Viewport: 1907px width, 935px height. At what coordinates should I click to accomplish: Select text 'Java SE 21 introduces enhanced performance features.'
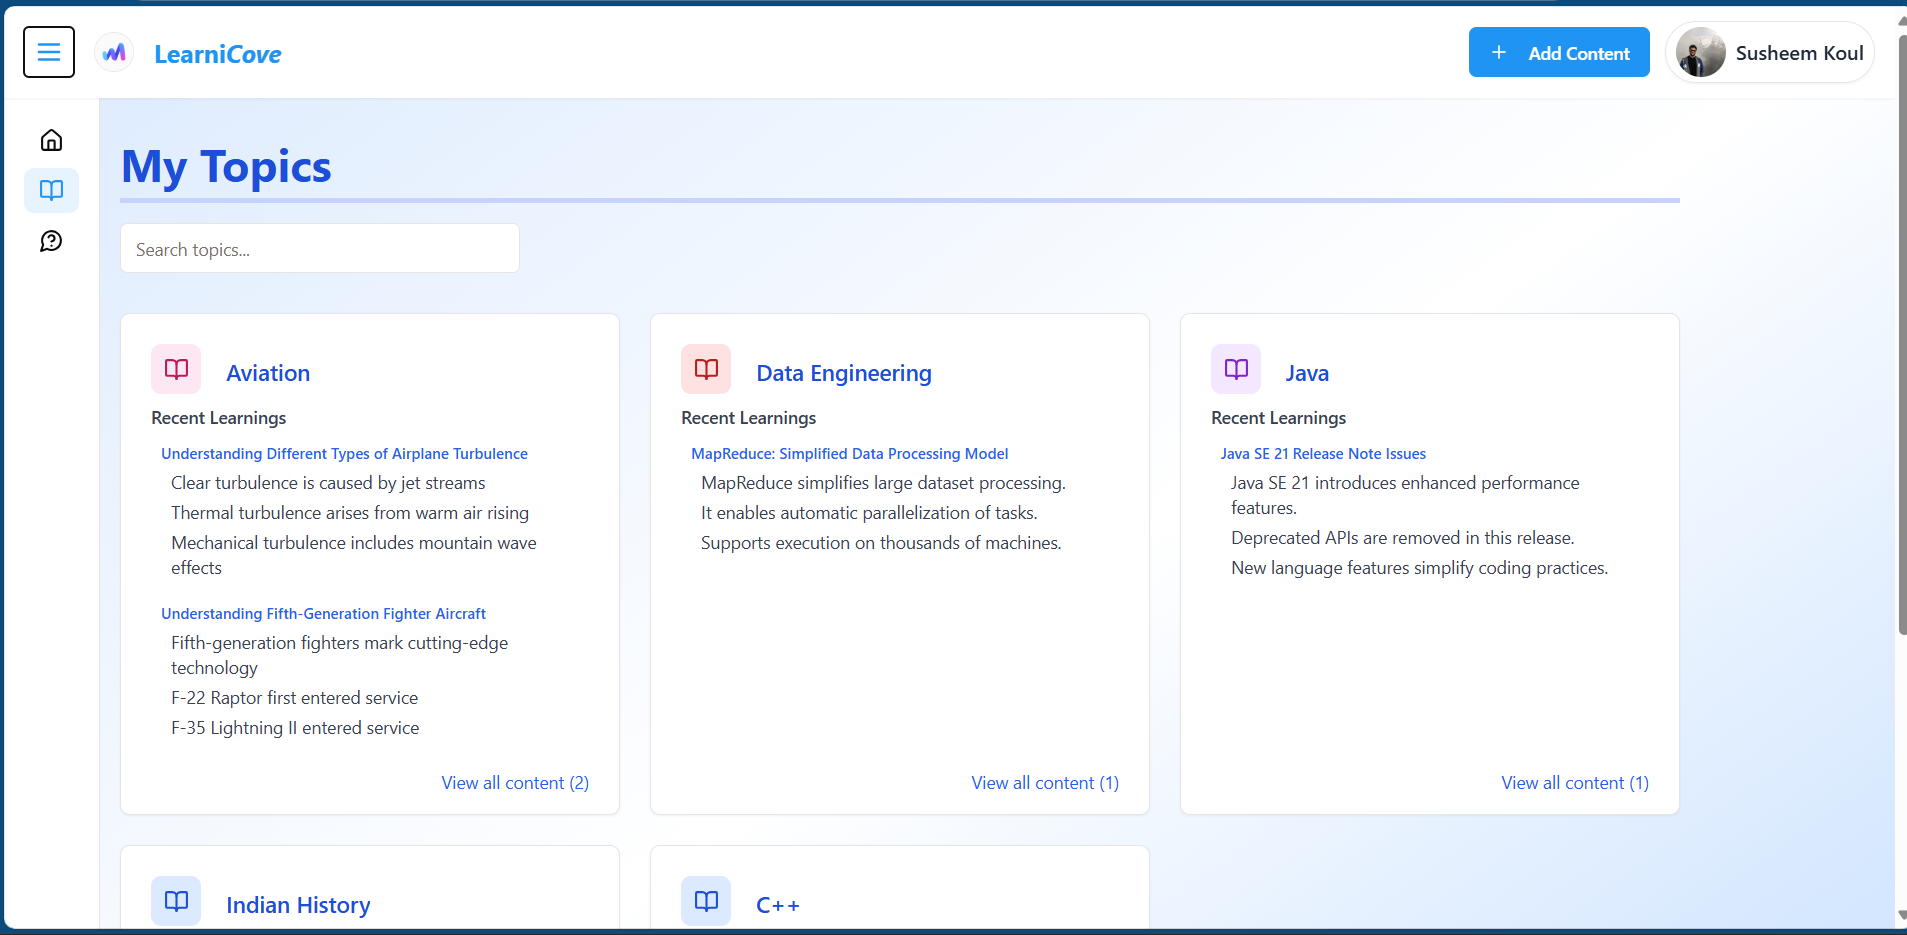(1405, 495)
